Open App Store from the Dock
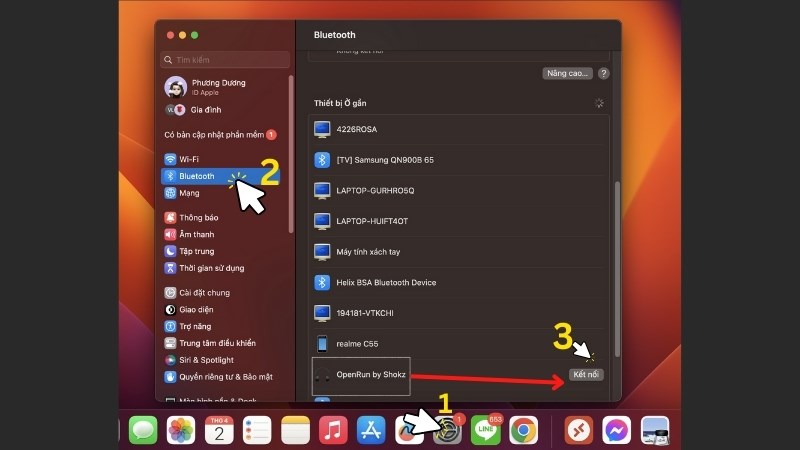Screen dimensions: 800x450 tap(371, 430)
